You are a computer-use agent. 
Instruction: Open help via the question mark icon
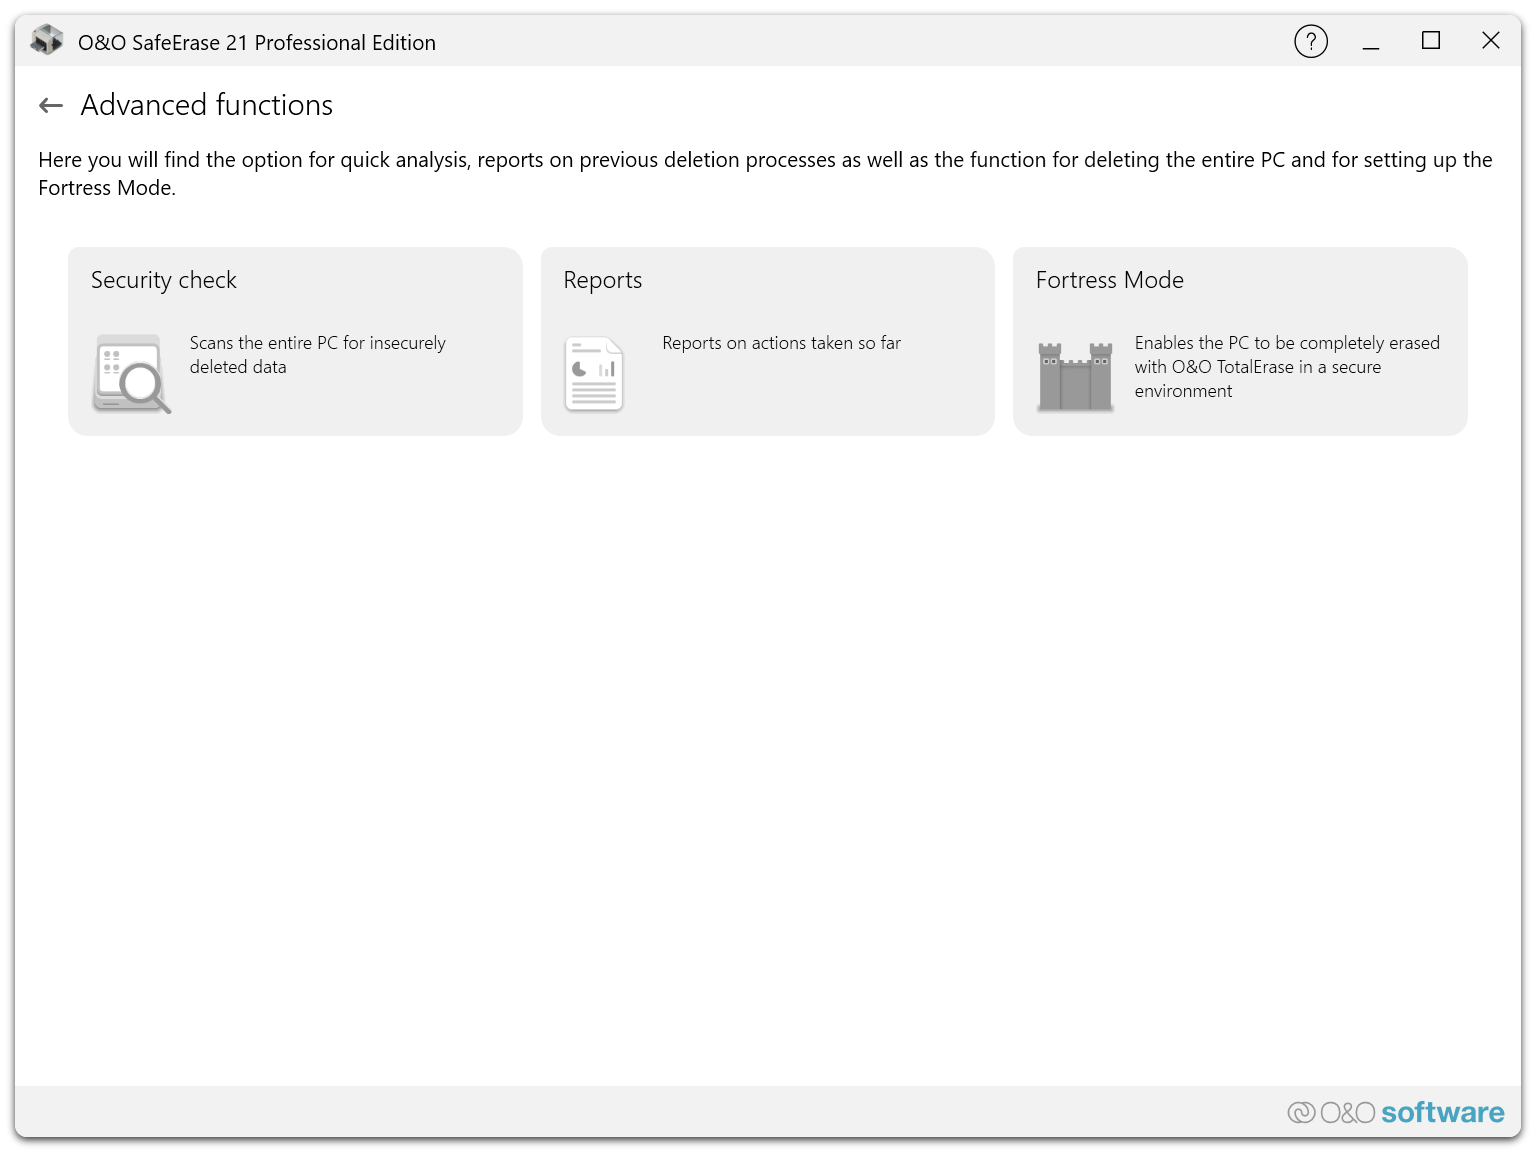(x=1310, y=42)
